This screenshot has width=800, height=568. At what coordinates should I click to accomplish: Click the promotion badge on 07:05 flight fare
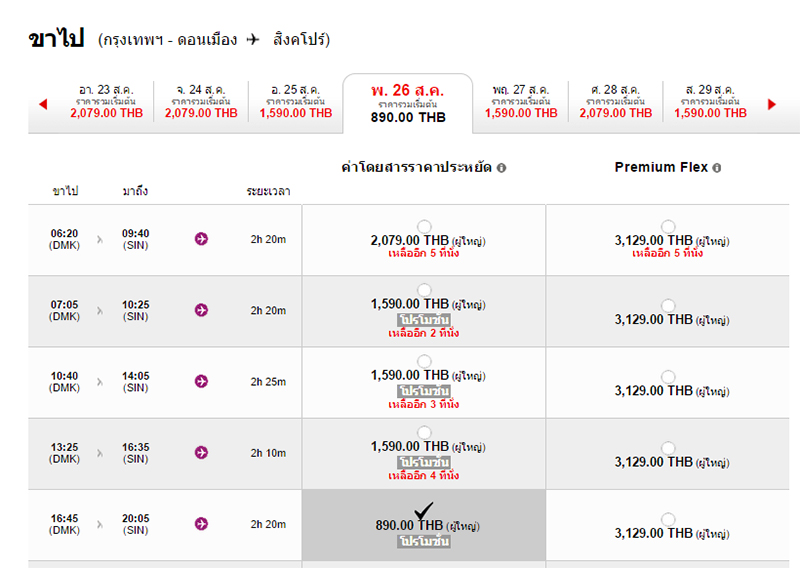(424, 319)
